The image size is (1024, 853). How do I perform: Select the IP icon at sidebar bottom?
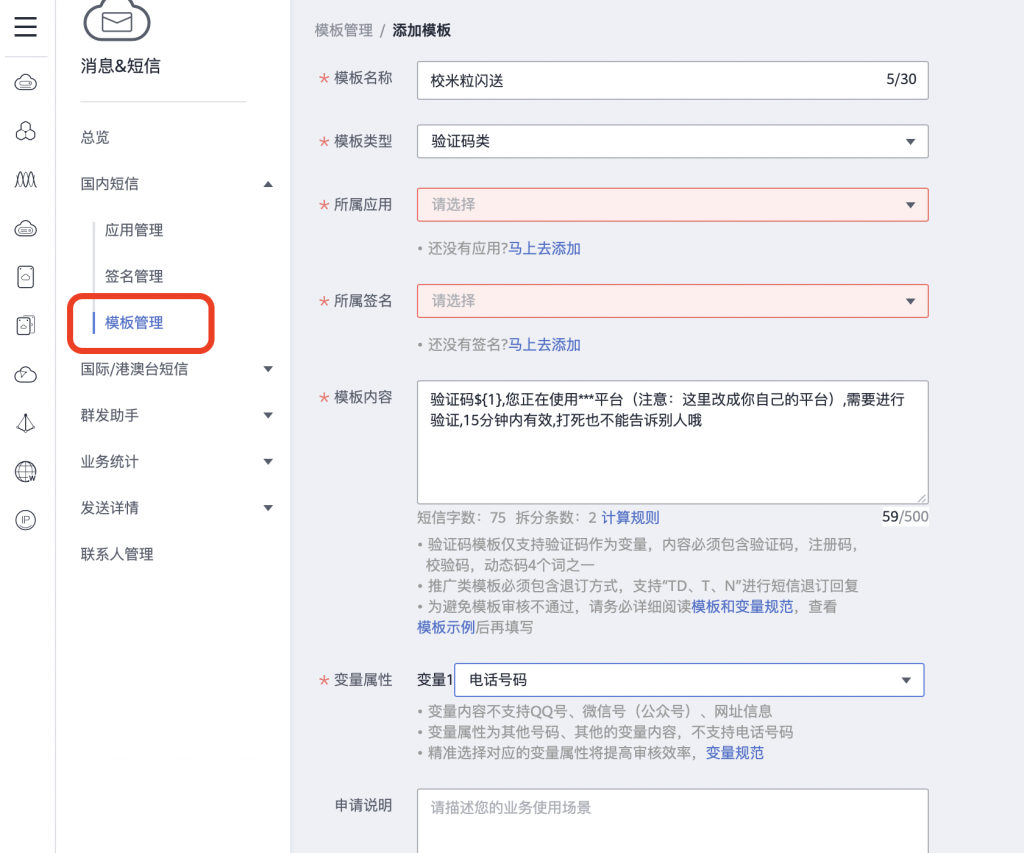pos(27,520)
